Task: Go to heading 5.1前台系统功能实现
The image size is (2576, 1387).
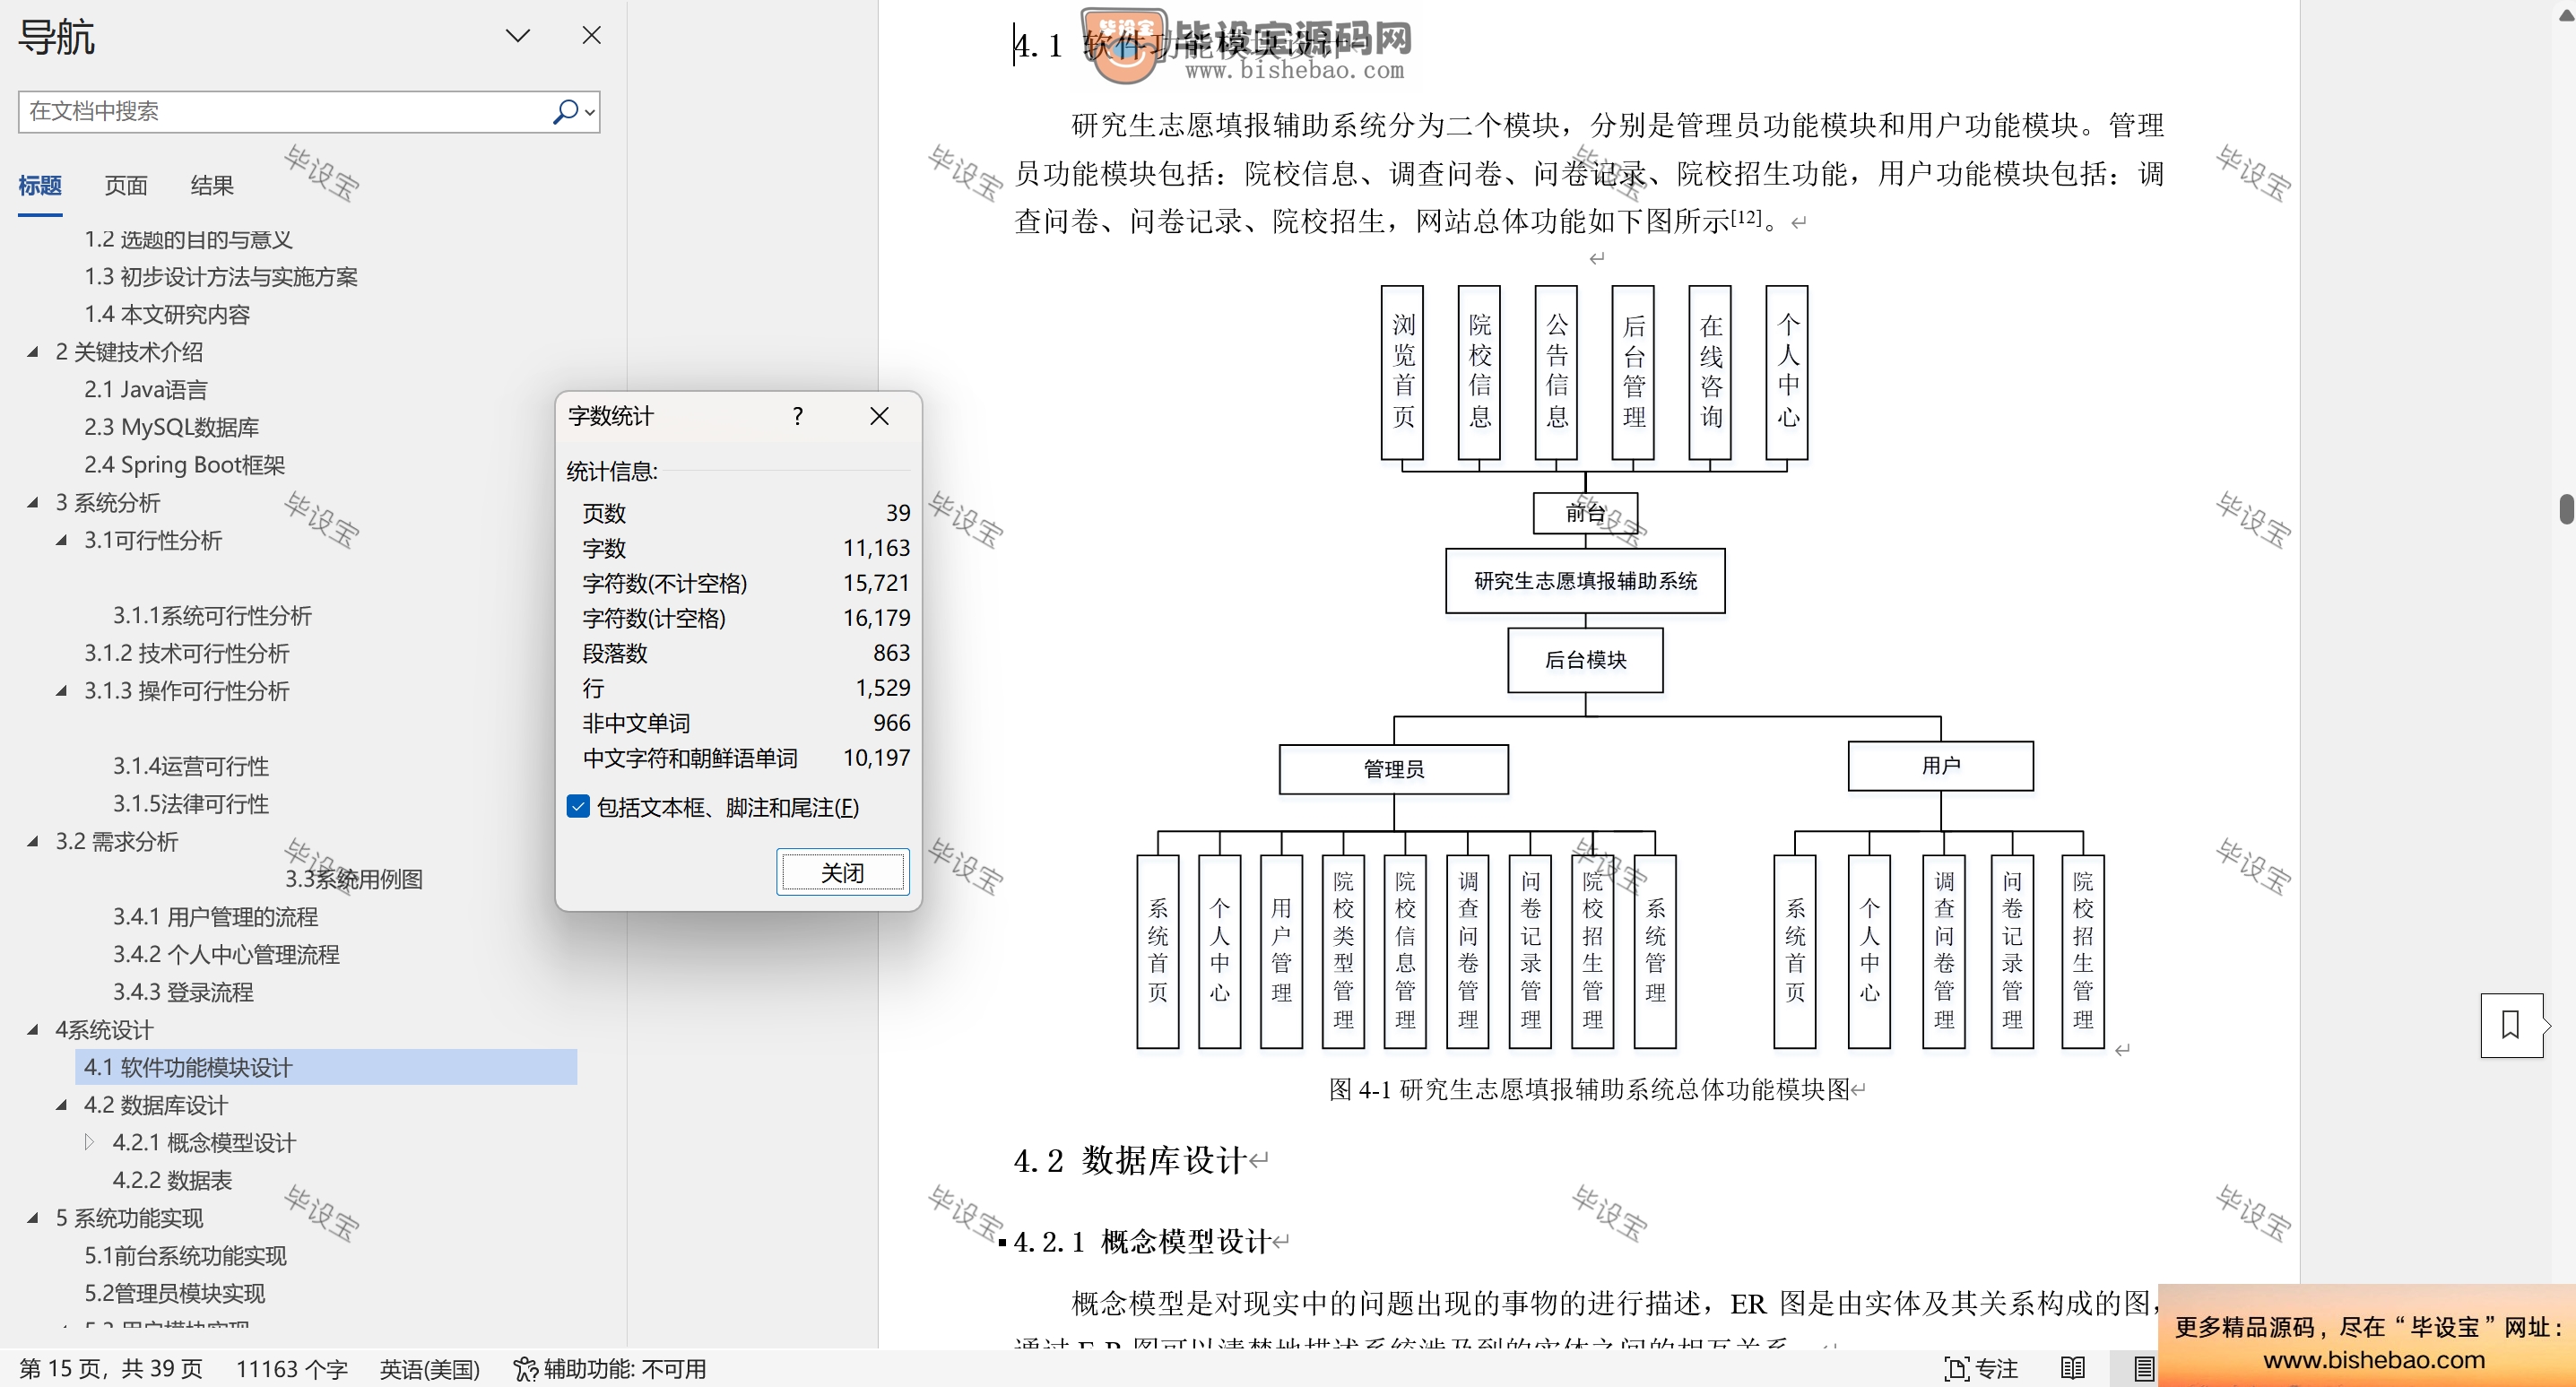Action: 185,1255
